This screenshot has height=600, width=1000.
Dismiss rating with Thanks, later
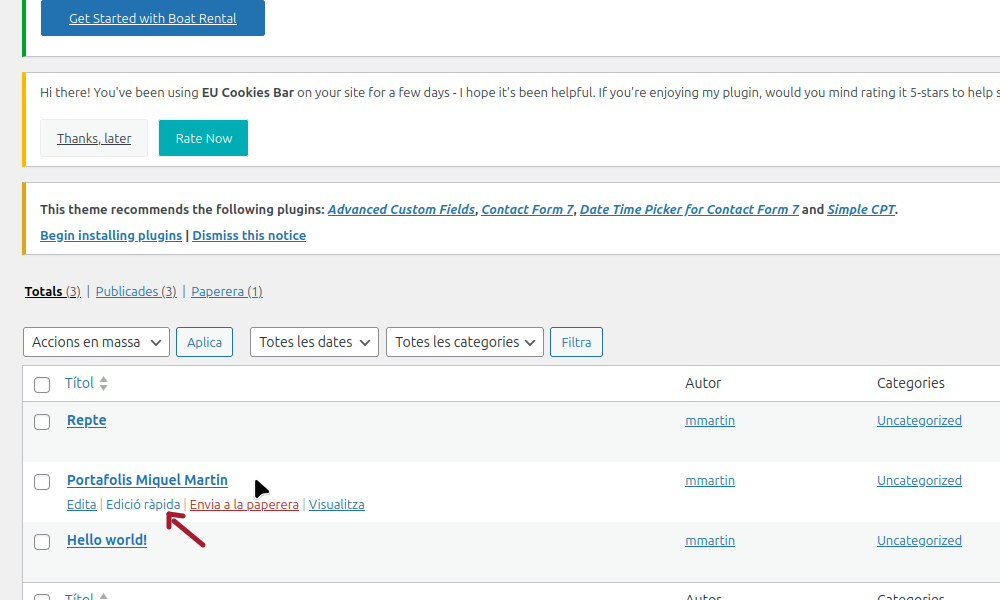tap(94, 138)
